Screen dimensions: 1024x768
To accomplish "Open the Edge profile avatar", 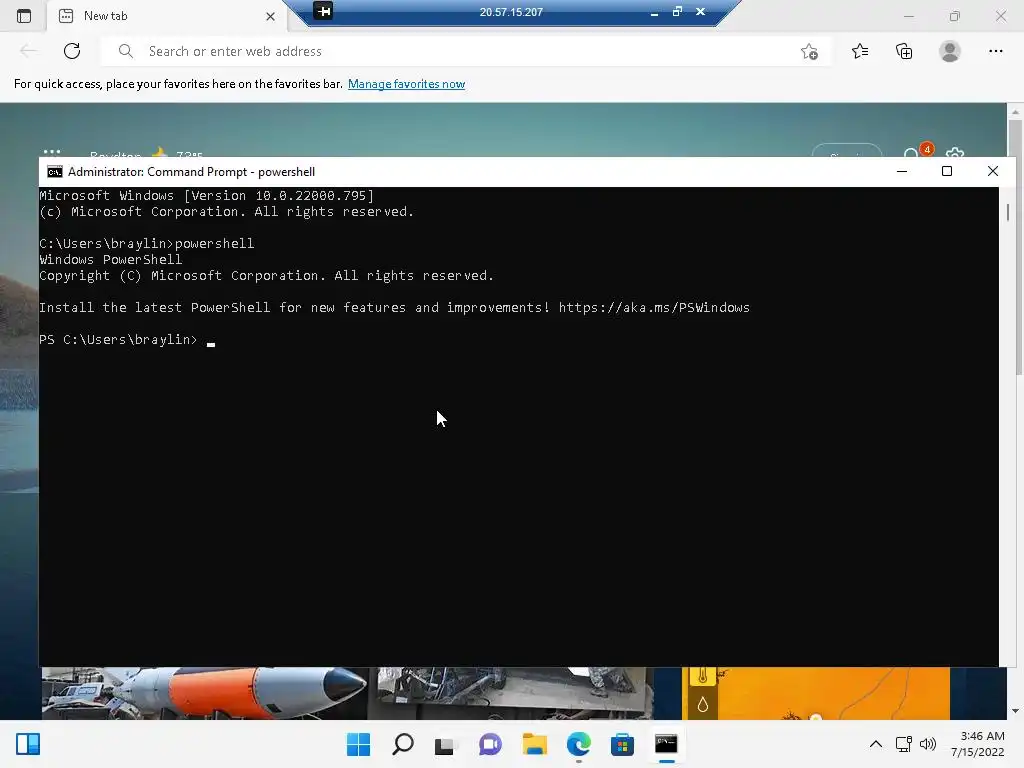I will [950, 51].
